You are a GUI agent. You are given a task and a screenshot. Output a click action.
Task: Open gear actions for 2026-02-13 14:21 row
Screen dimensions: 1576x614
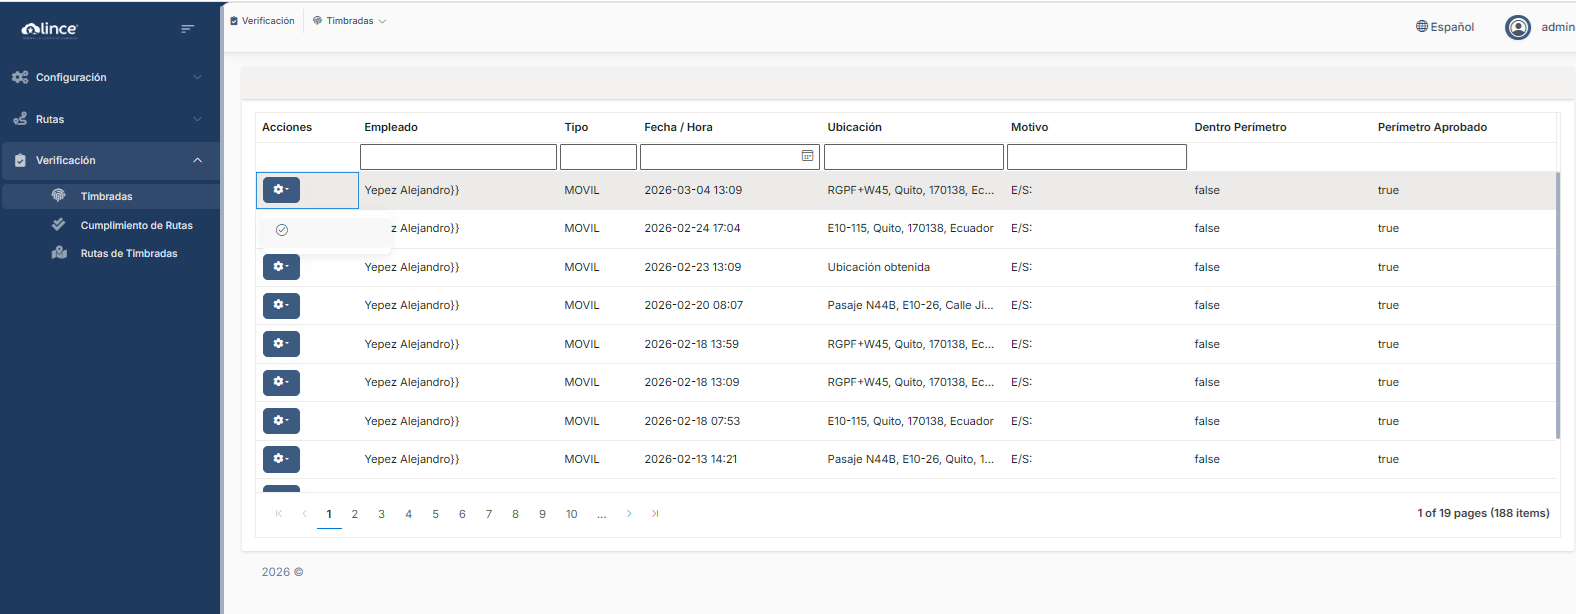[x=281, y=459]
